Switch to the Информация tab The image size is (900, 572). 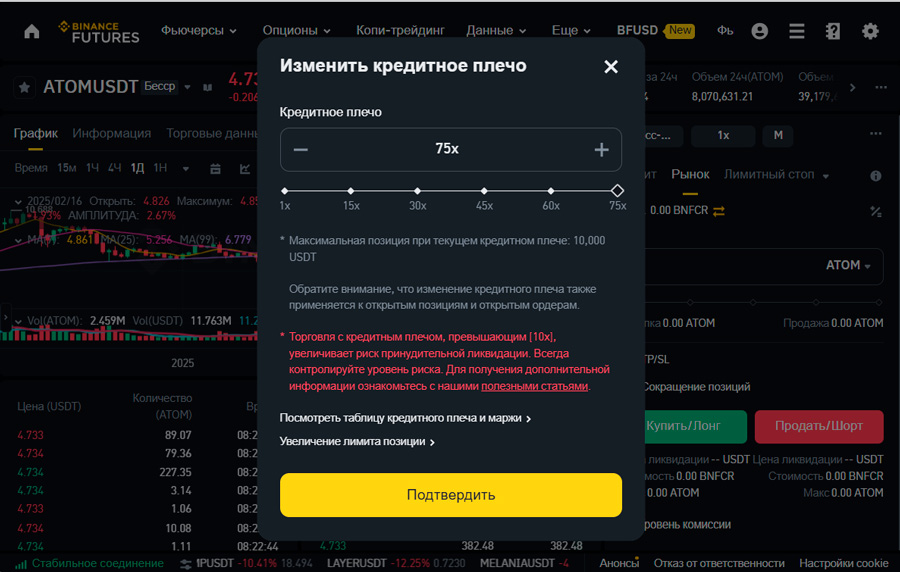point(111,134)
